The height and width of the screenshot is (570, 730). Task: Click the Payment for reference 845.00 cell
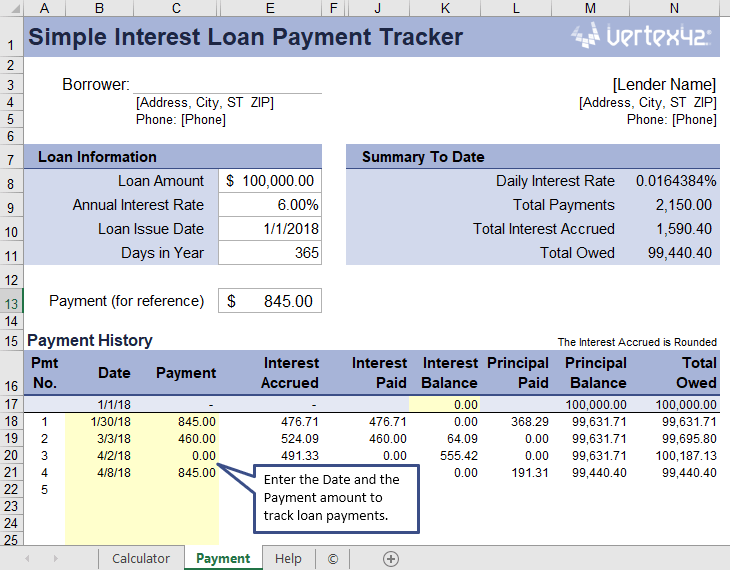point(270,301)
